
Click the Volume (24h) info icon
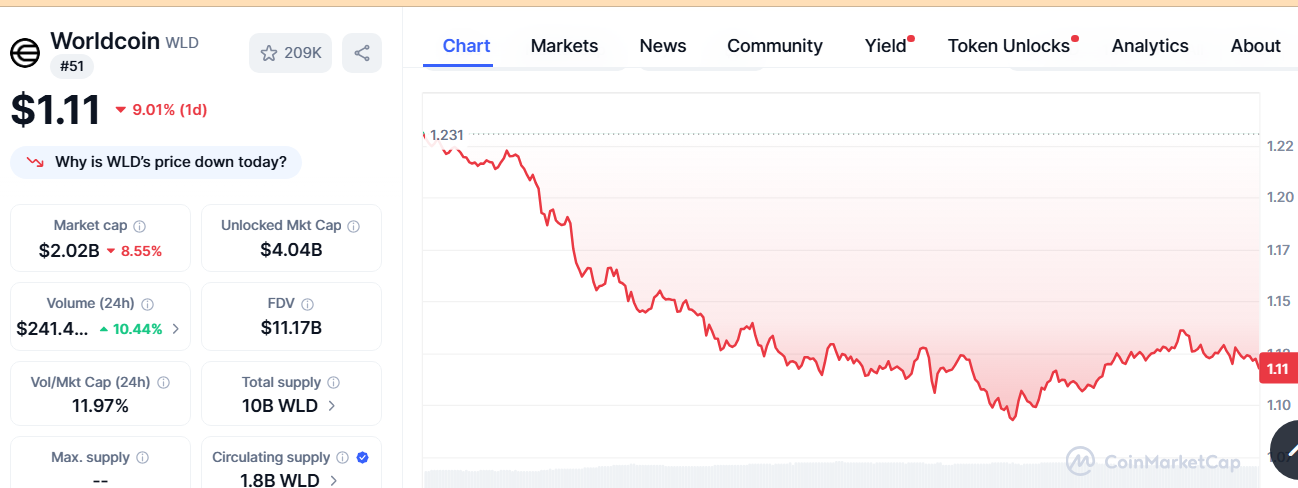[x=147, y=304]
